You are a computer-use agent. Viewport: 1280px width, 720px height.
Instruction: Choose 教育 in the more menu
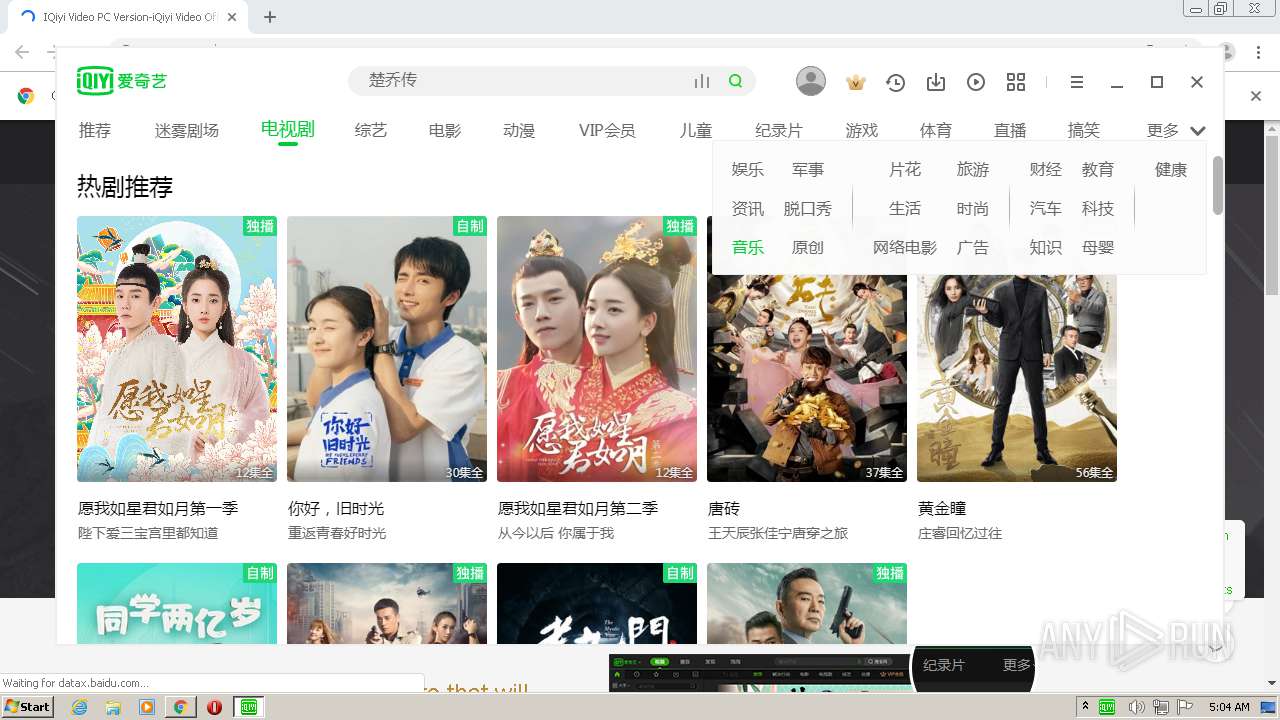(1098, 170)
